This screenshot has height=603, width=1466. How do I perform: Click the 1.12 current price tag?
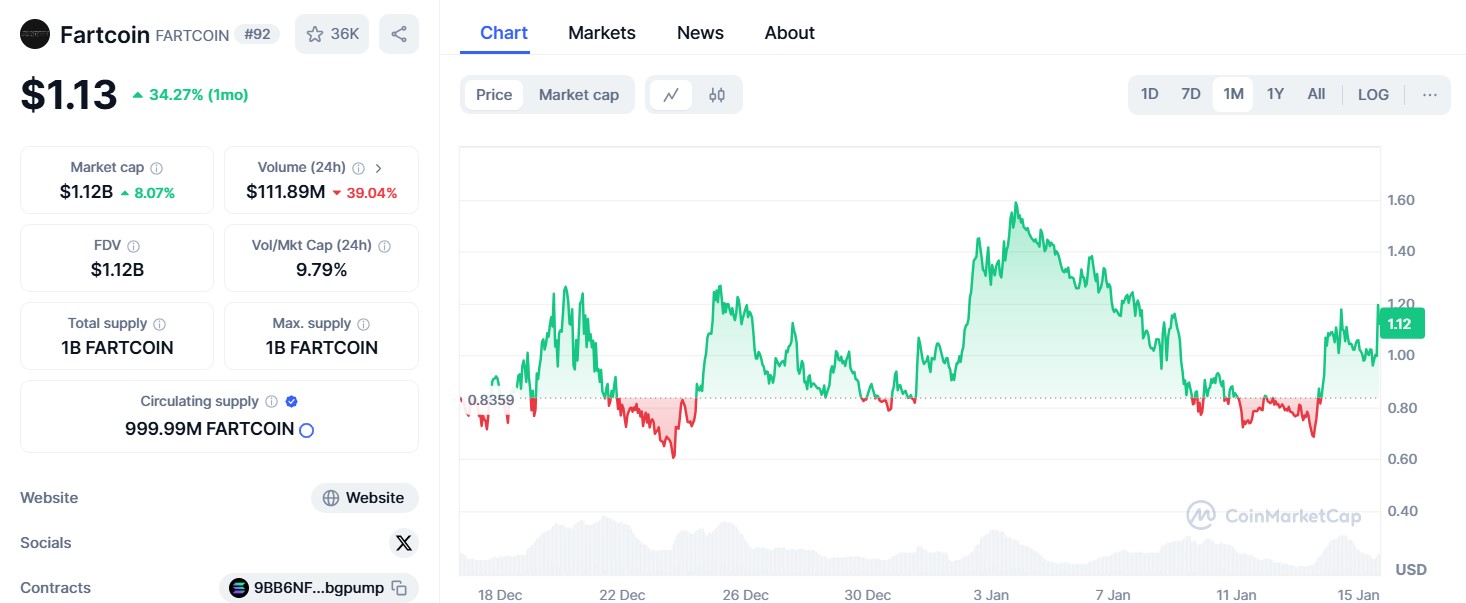pos(1401,324)
